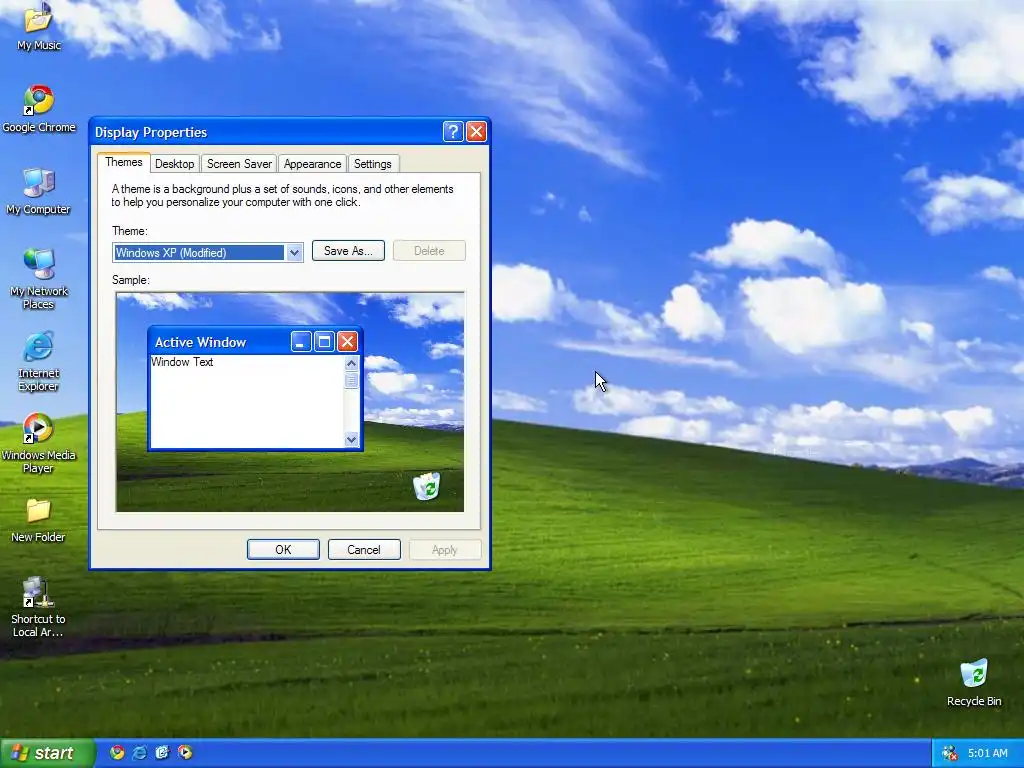Open the Settings tab
This screenshot has width=1024, height=768.
[x=372, y=164]
